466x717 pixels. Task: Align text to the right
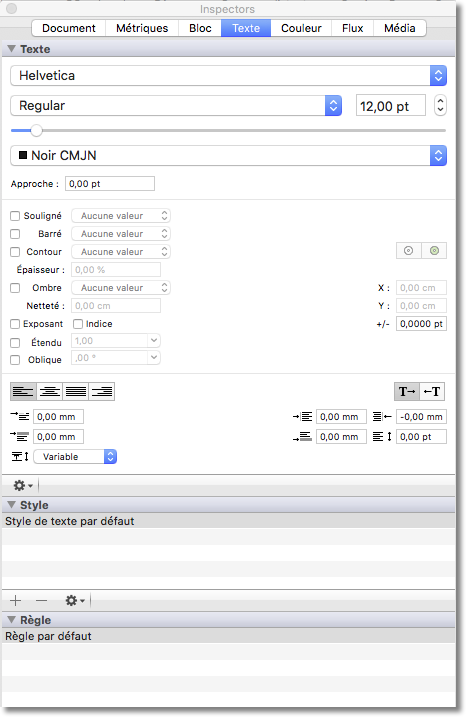(x=102, y=391)
